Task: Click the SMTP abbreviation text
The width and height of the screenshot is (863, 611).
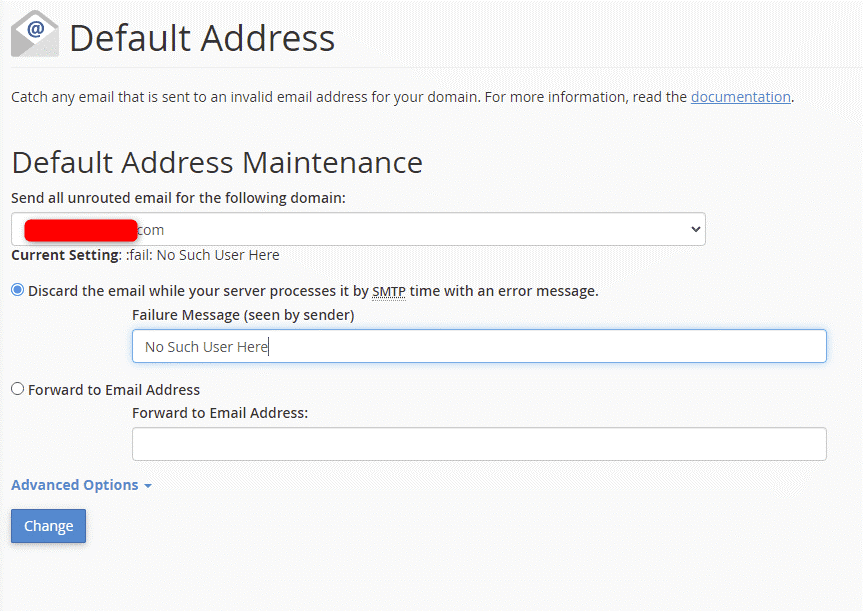Action: [x=388, y=292]
